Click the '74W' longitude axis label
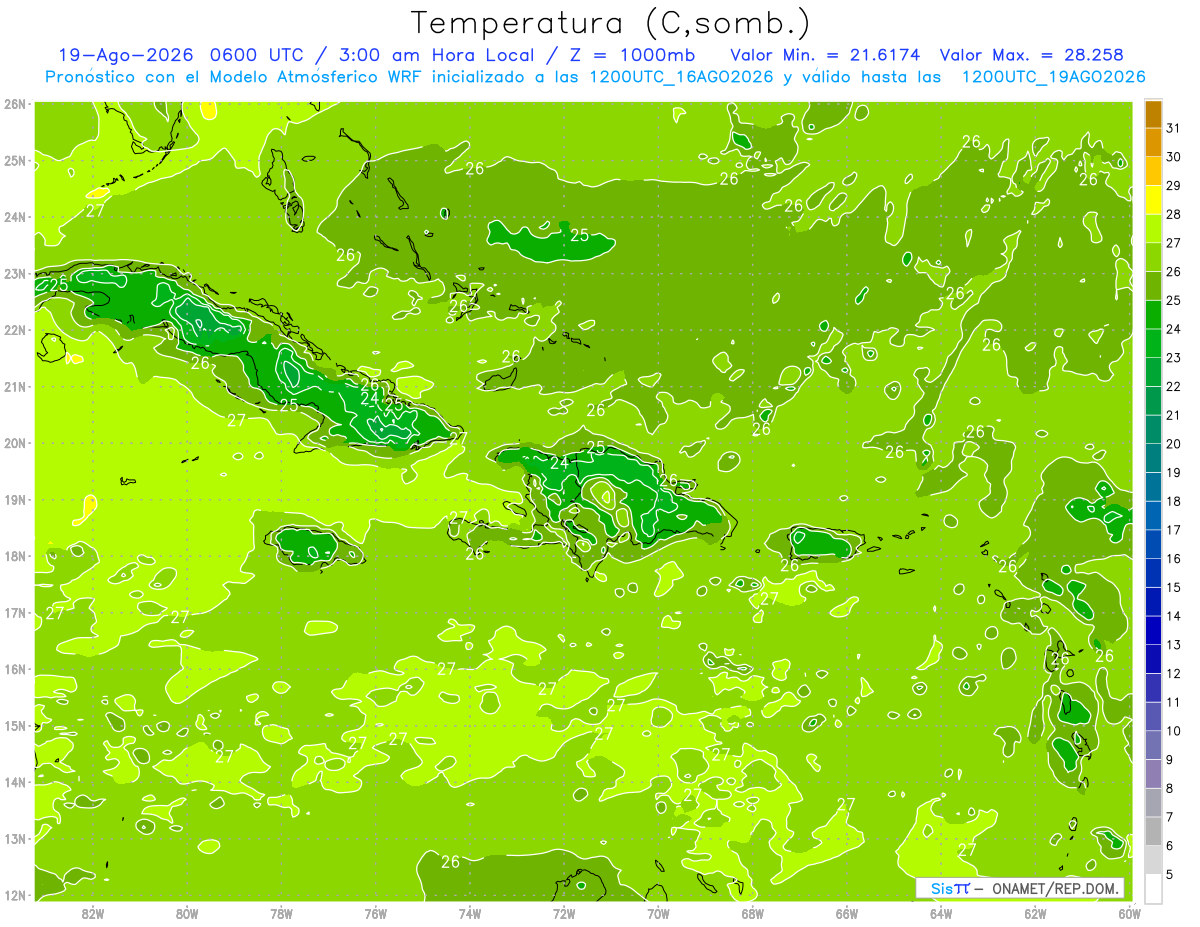This screenshot has height=927, width=1200. pos(470,913)
